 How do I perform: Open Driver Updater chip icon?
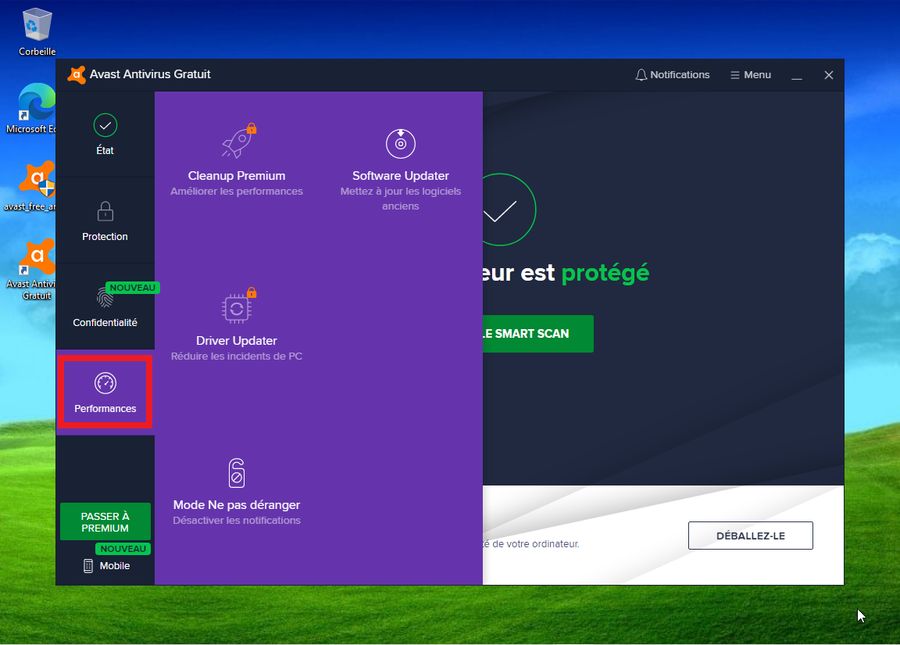pos(239,306)
